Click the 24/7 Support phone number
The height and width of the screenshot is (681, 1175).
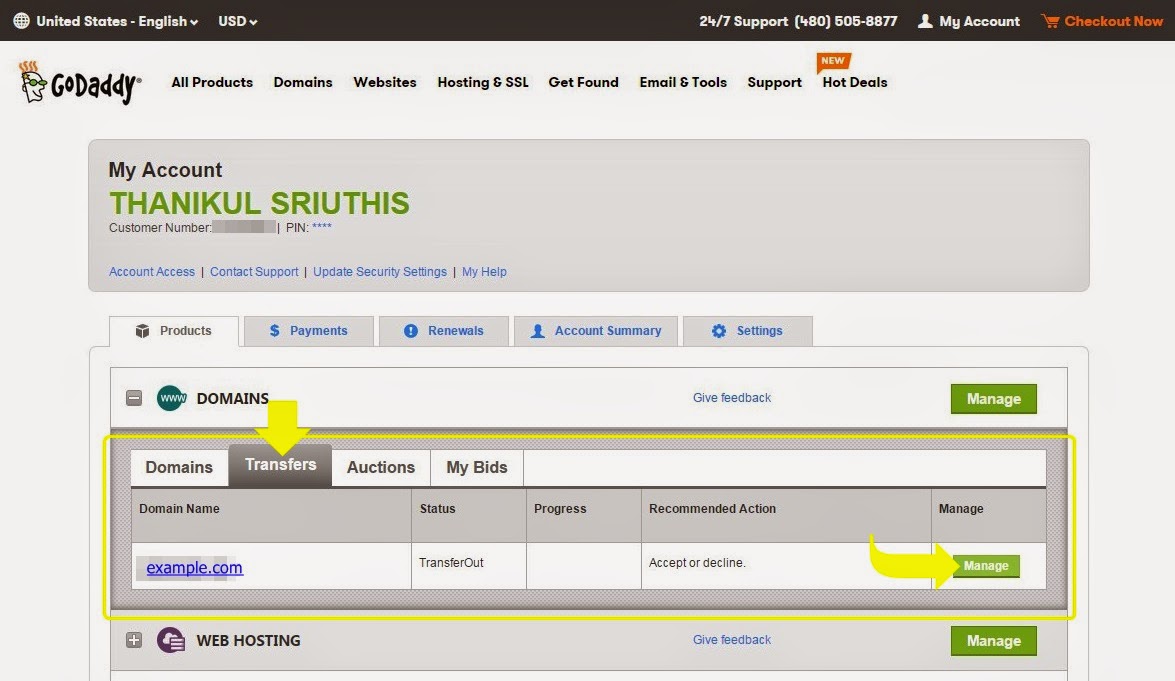coord(846,21)
